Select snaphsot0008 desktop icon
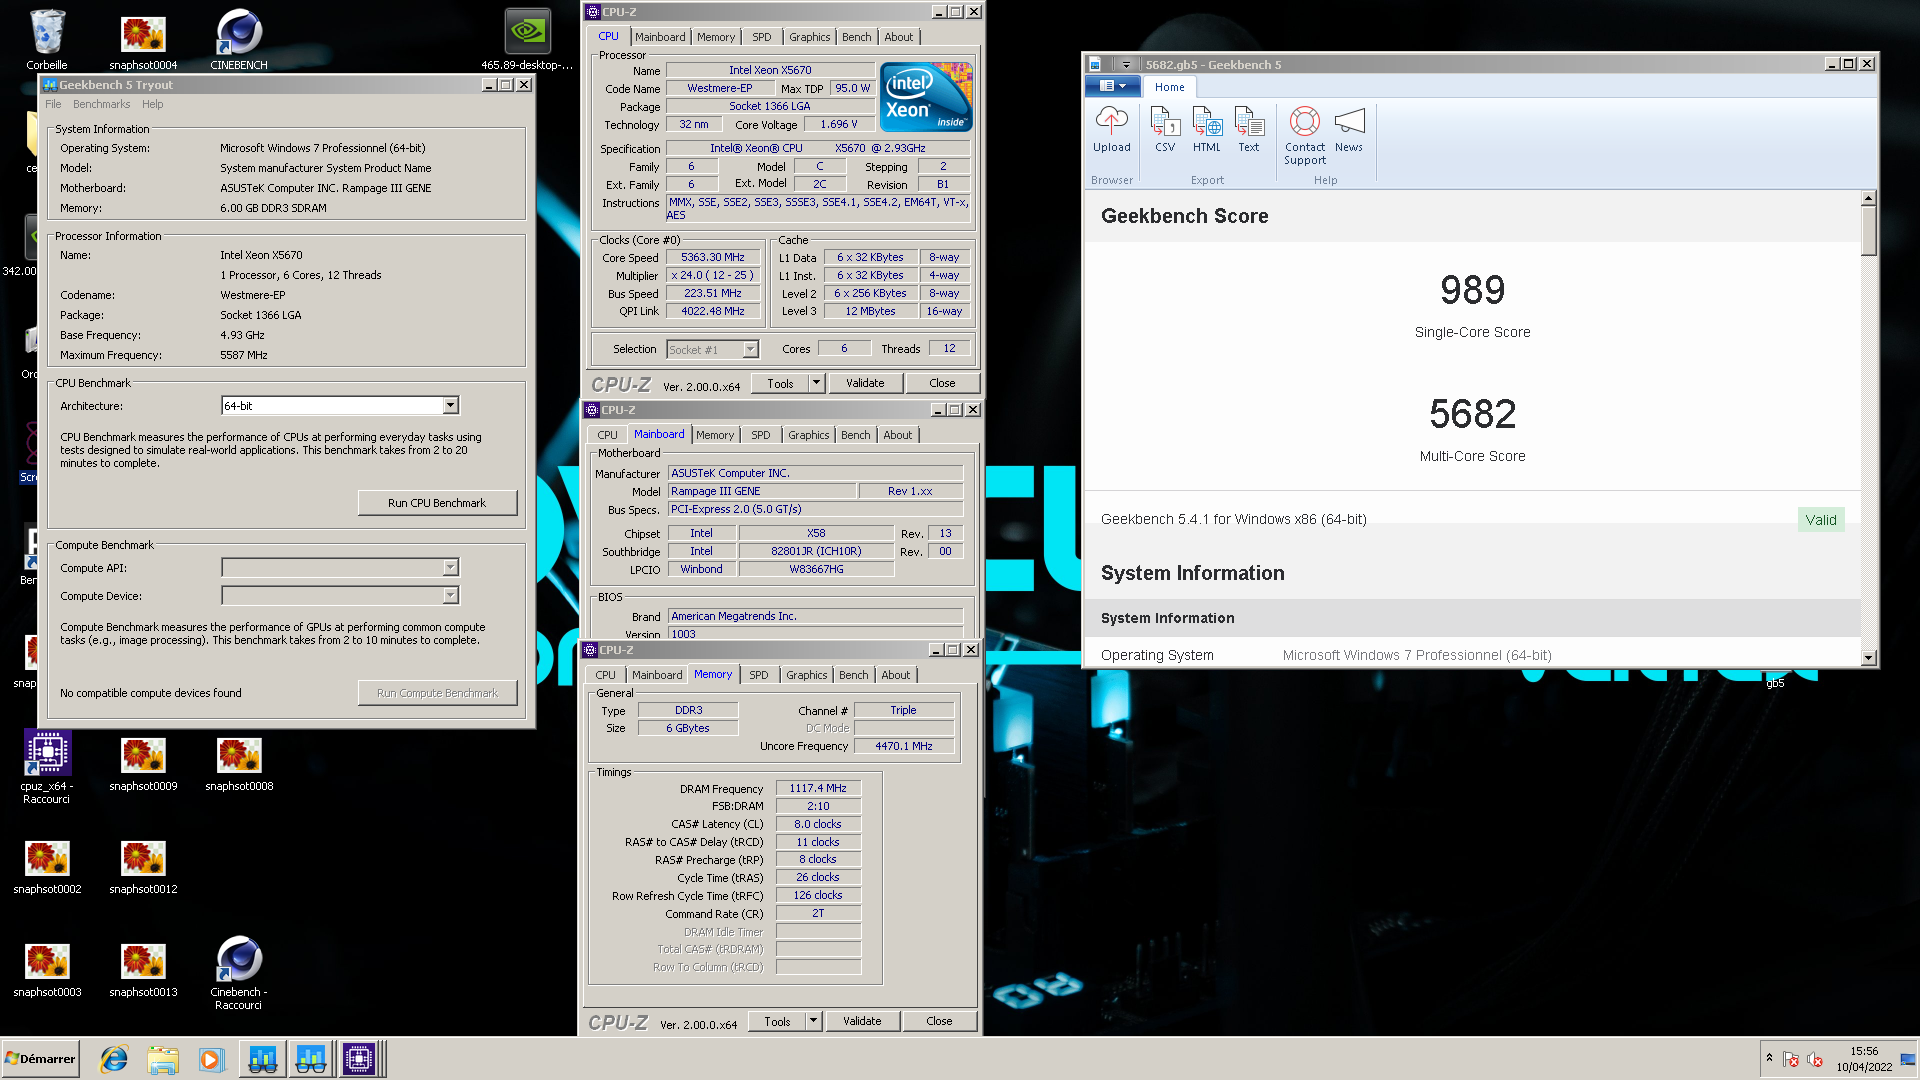Image resolution: width=1920 pixels, height=1080 pixels. 239,764
